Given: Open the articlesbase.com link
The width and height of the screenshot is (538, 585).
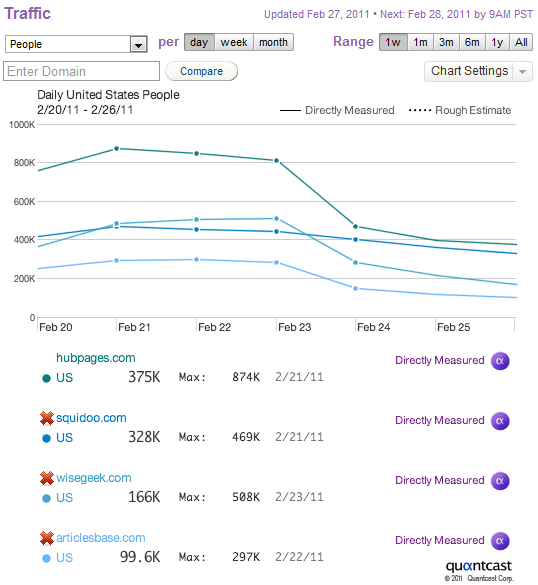Looking at the screenshot, I should 101,538.
